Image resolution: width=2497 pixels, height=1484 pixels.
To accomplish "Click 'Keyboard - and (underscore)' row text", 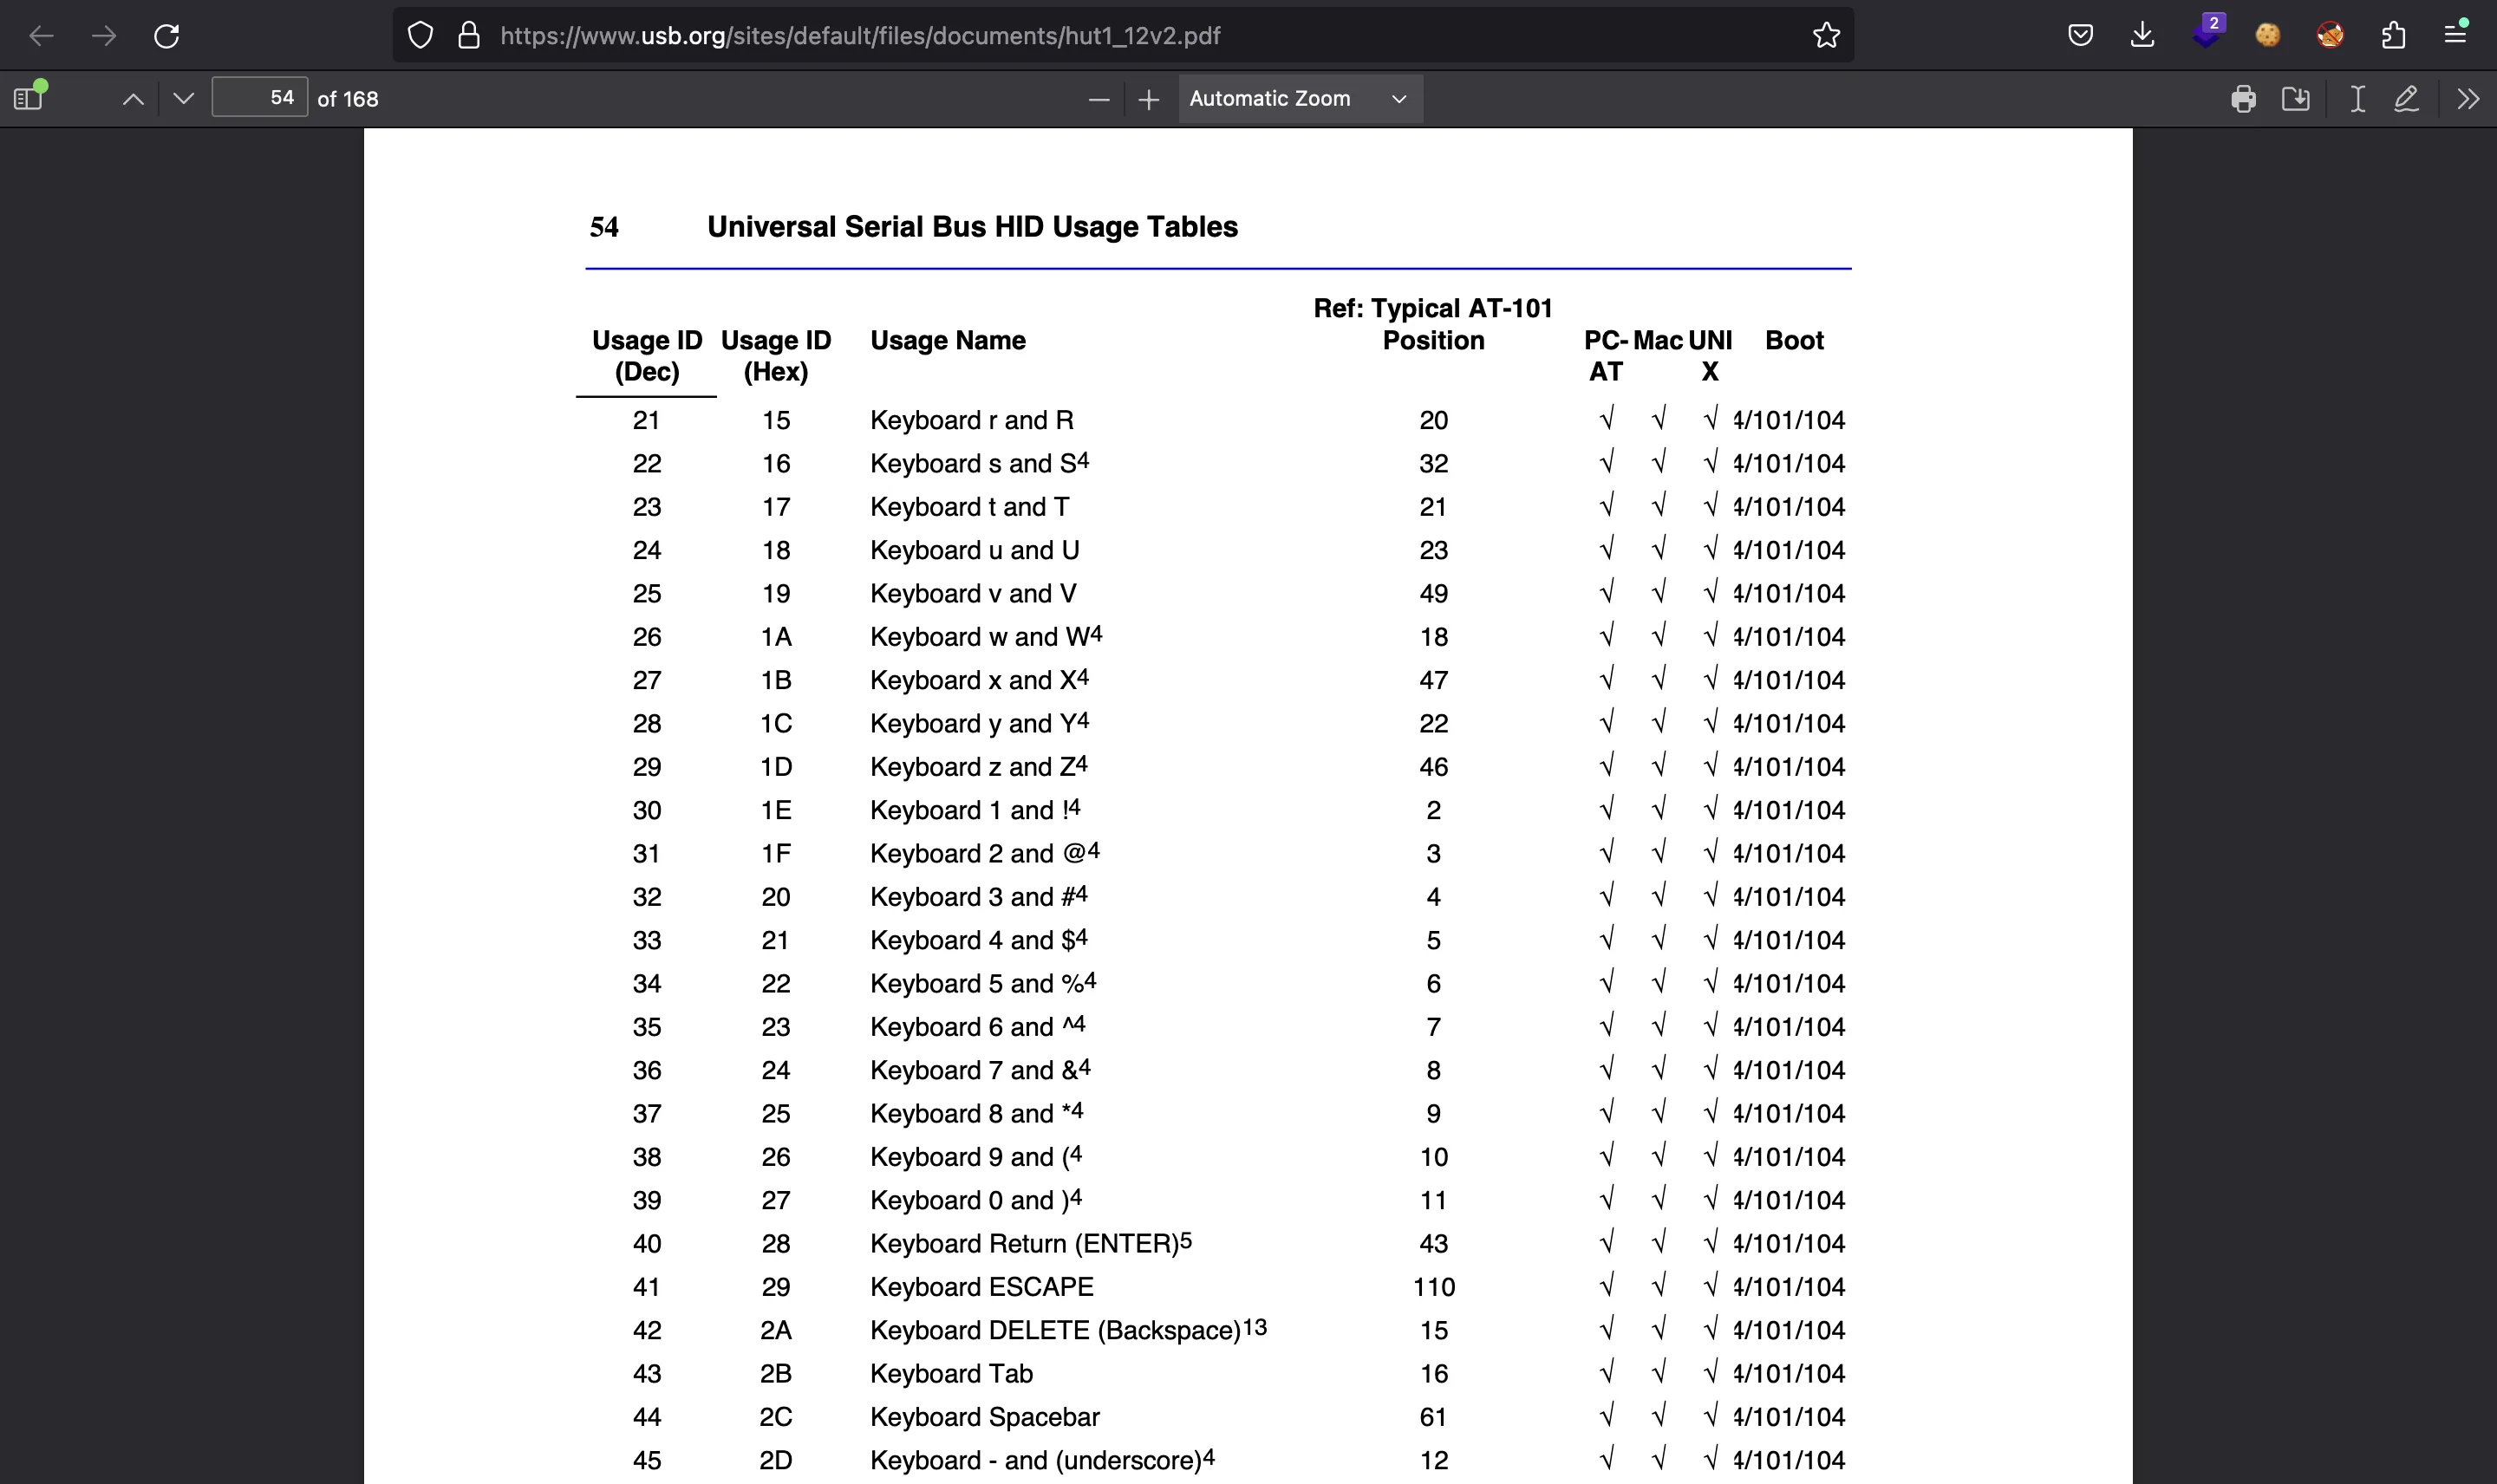I will pos(1034,1461).
